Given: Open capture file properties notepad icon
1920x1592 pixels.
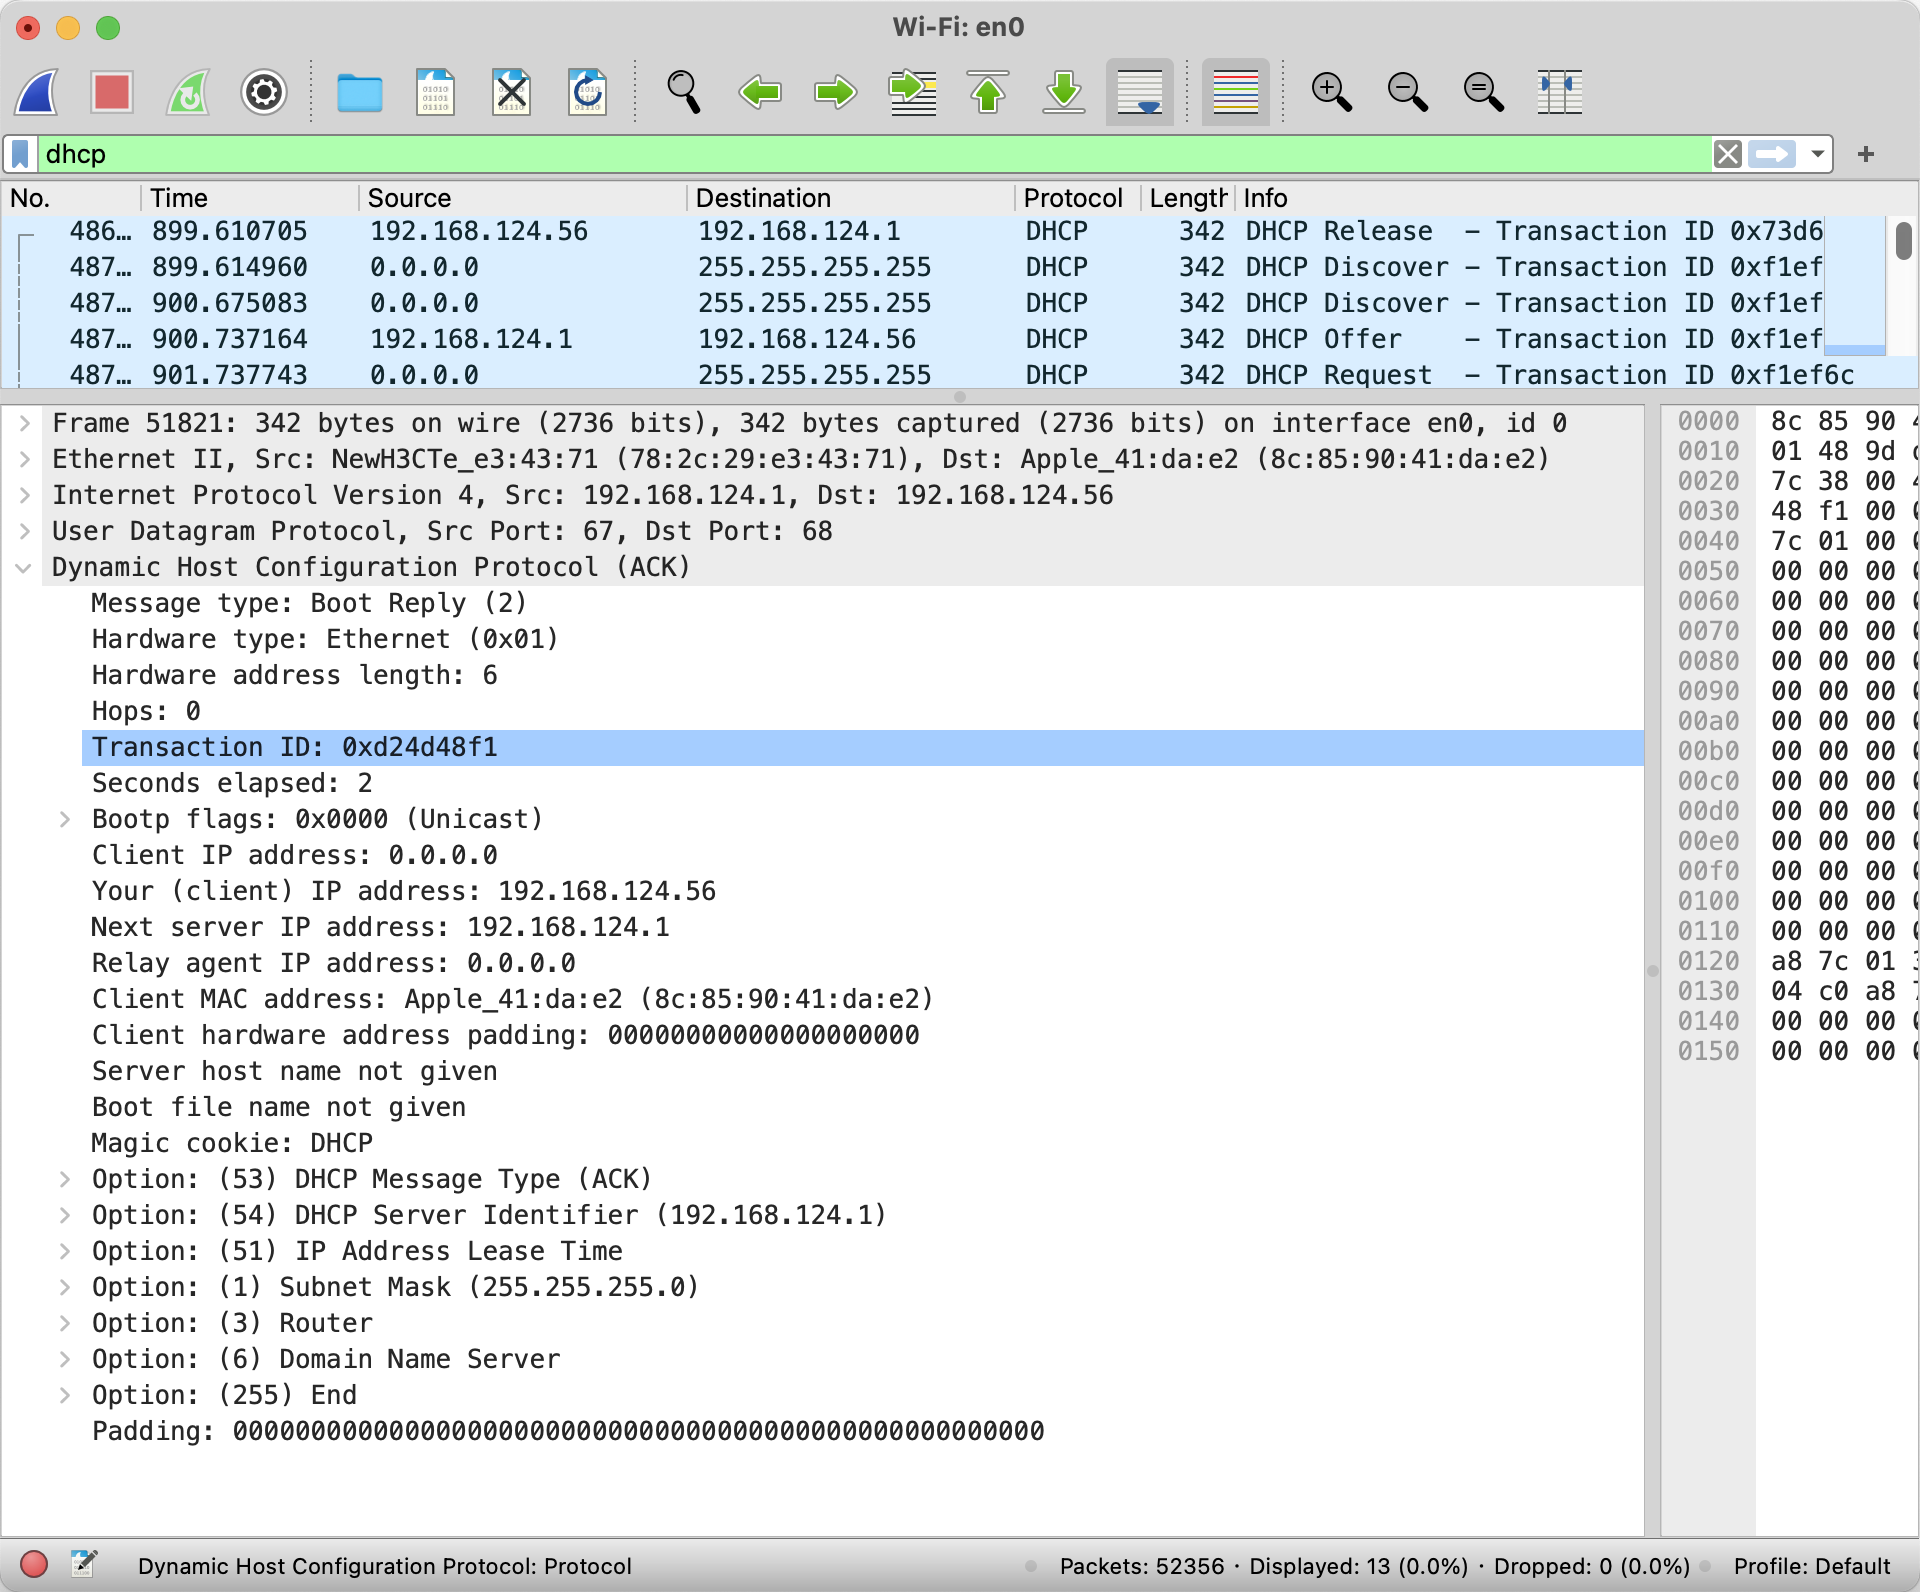Looking at the screenshot, I should (x=84, y=1565).
